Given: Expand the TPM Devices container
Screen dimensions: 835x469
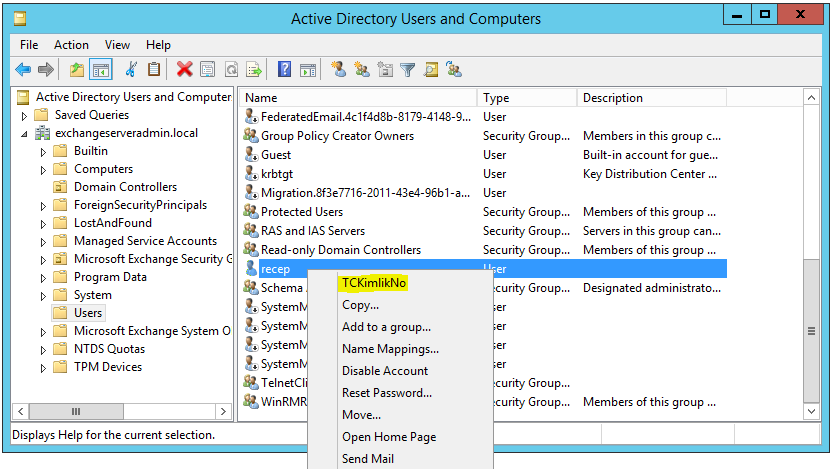Looking at the screenshot, I should 43,368.
